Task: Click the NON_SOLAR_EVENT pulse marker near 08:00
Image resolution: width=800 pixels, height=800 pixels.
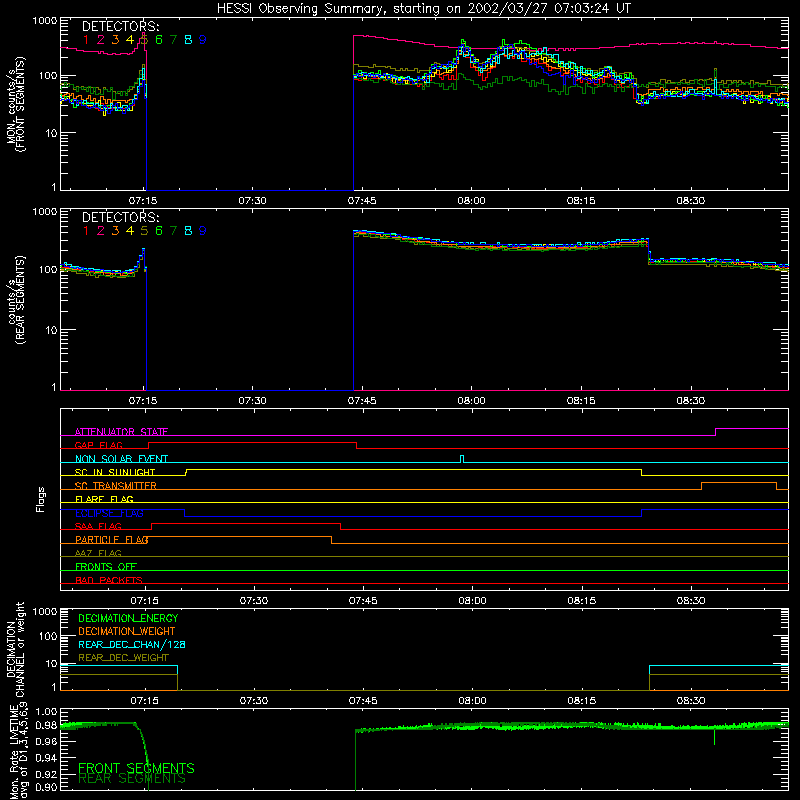Action: coord(462,459)
